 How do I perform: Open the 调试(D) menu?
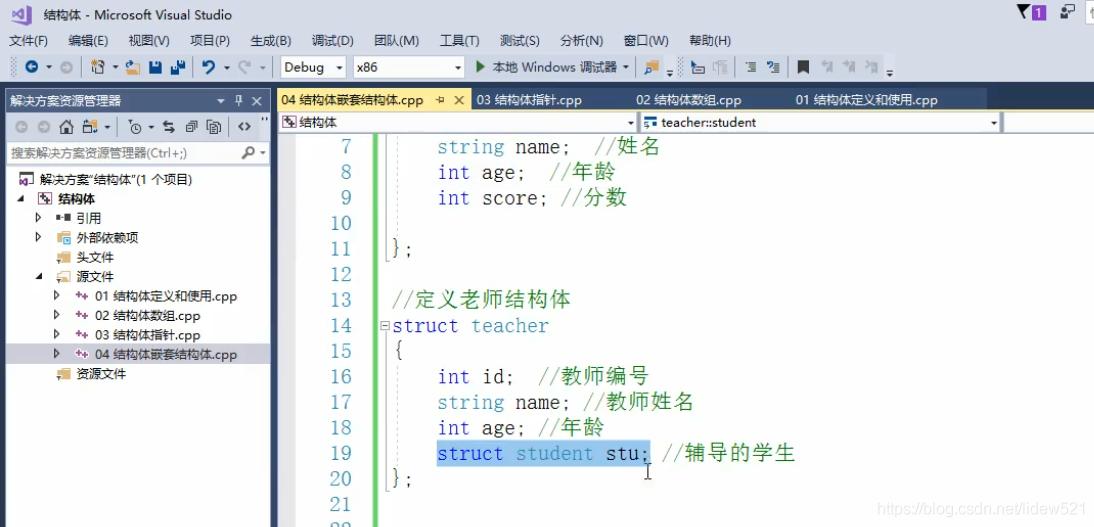333,40
